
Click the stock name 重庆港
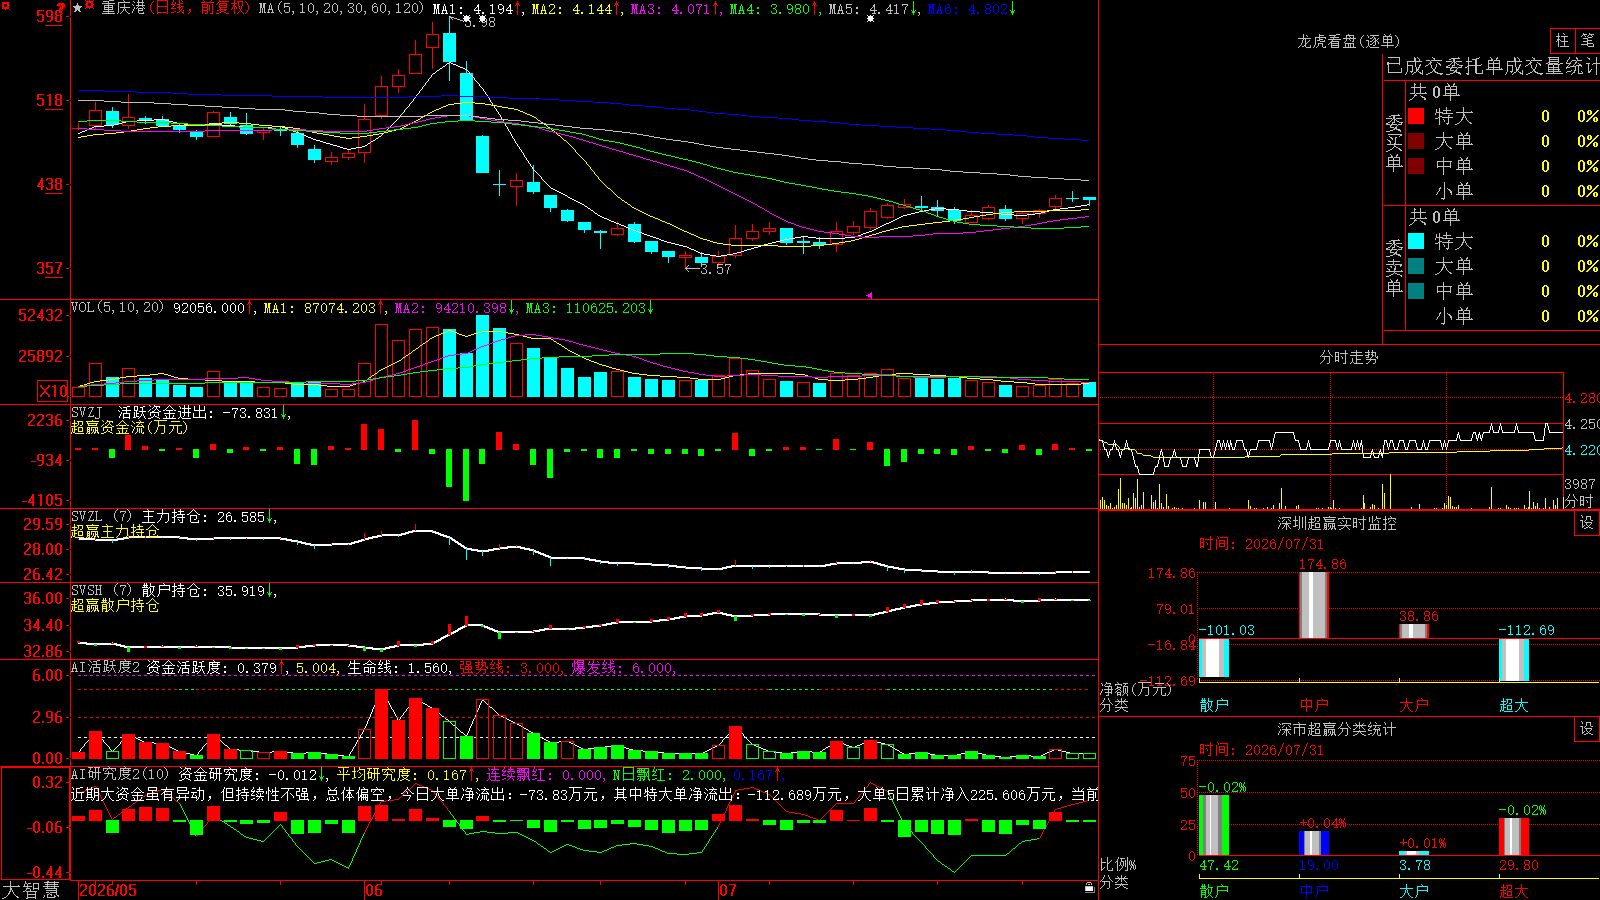(123, 8)
